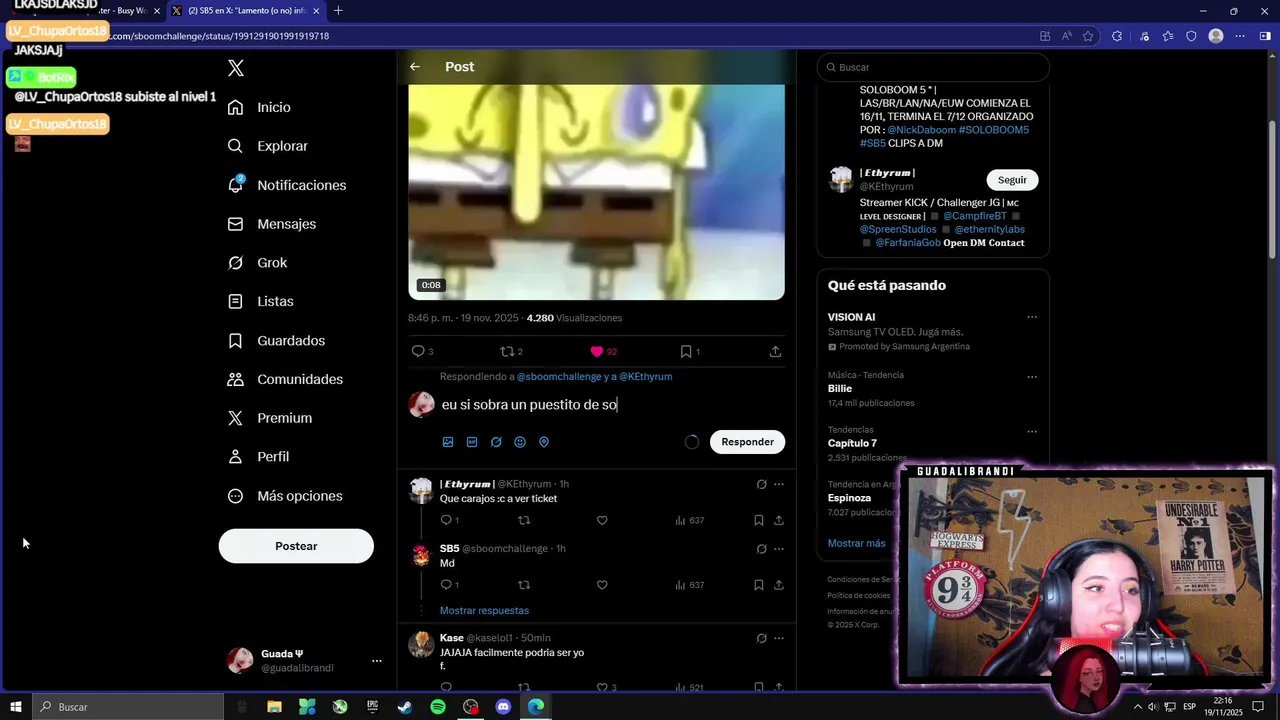1280x720 pixels.
Task: Click the Buscar search field on X
Action: click(x=933, y=67)
